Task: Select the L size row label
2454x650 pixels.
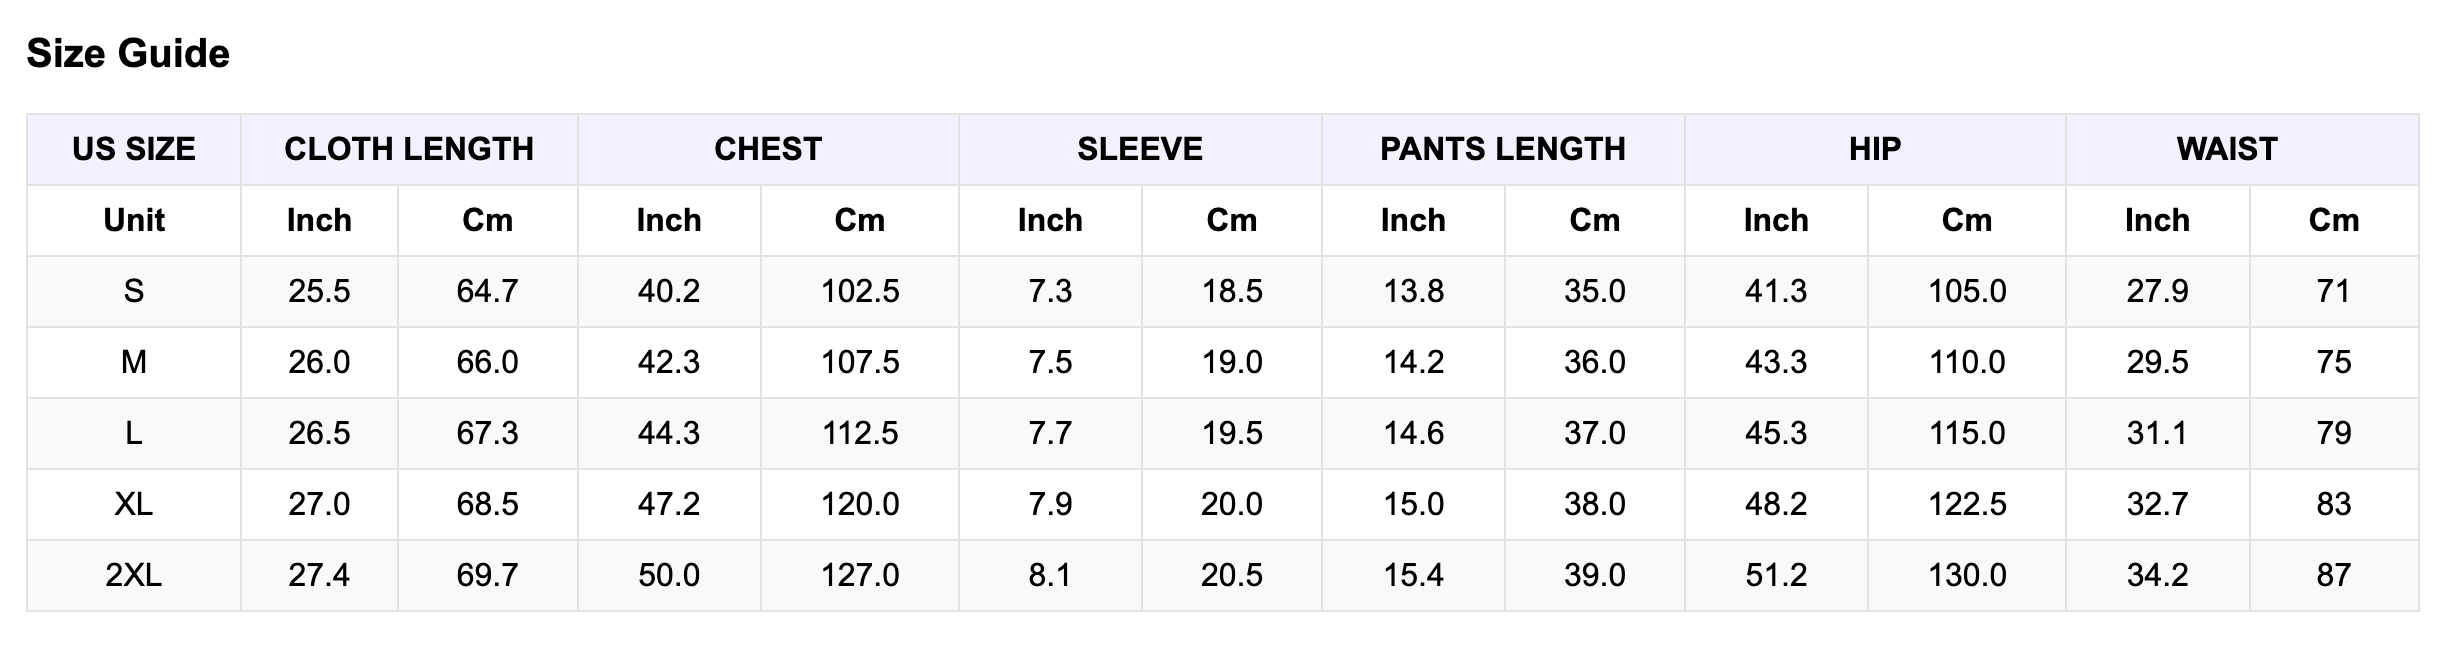Action: (x=134, y=433)
